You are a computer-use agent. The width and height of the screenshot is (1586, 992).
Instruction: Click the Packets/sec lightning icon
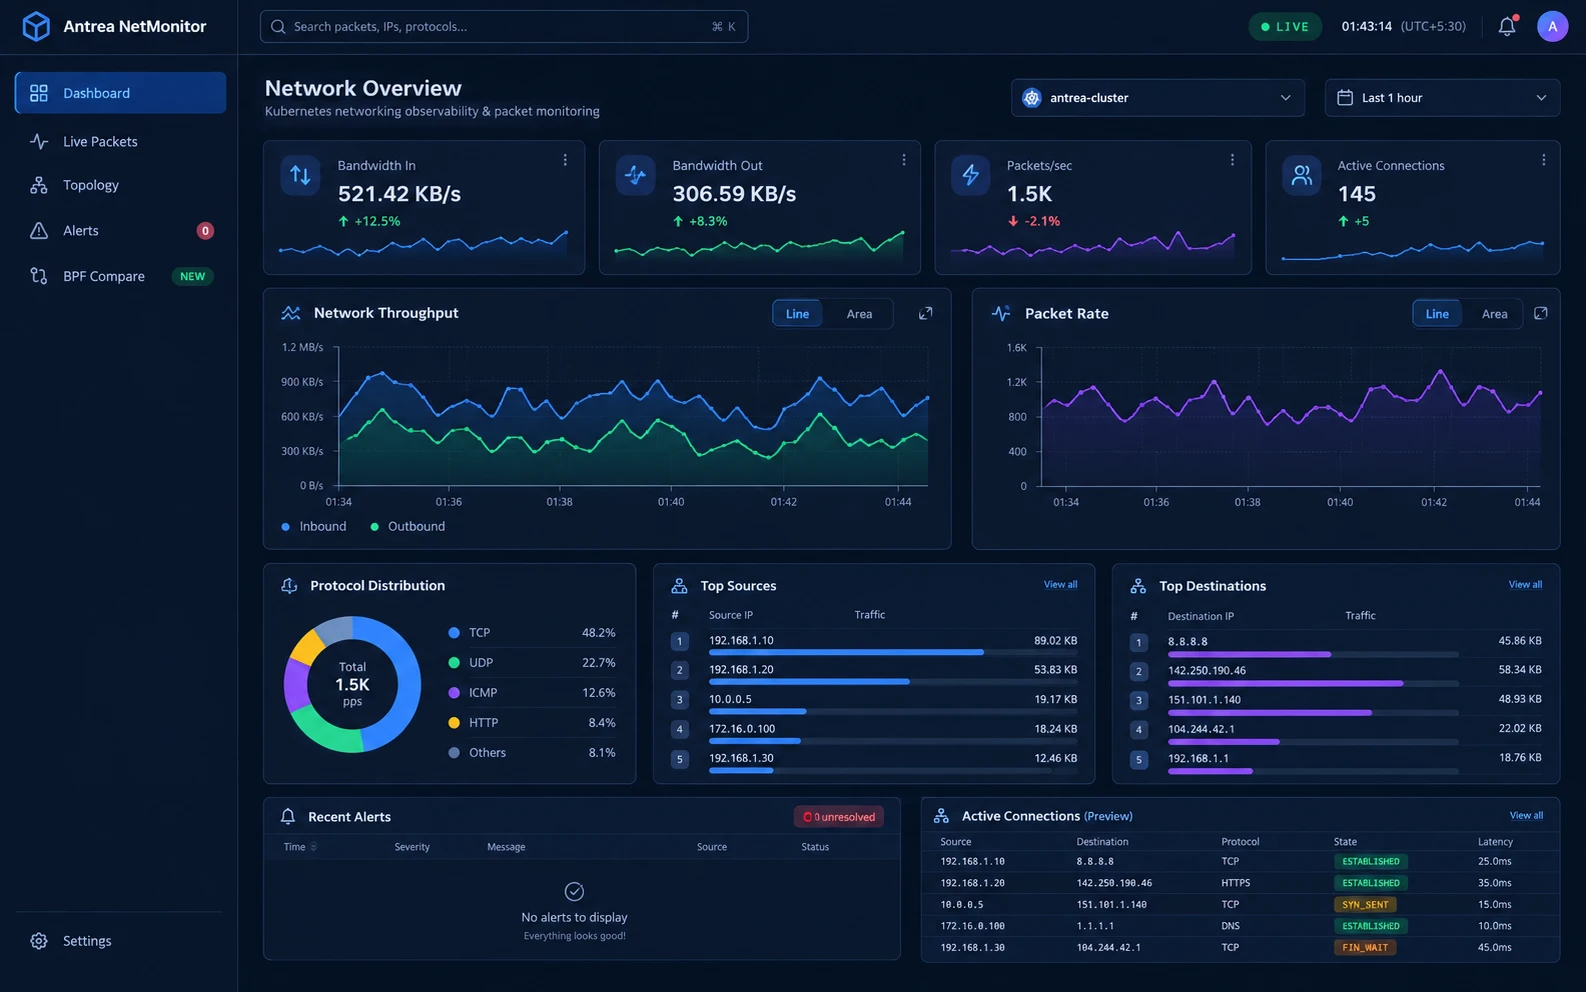tap(970, 176)
